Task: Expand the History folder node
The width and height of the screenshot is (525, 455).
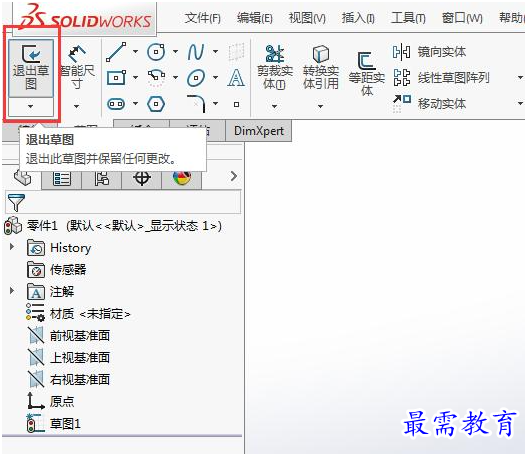Action: 12,247
